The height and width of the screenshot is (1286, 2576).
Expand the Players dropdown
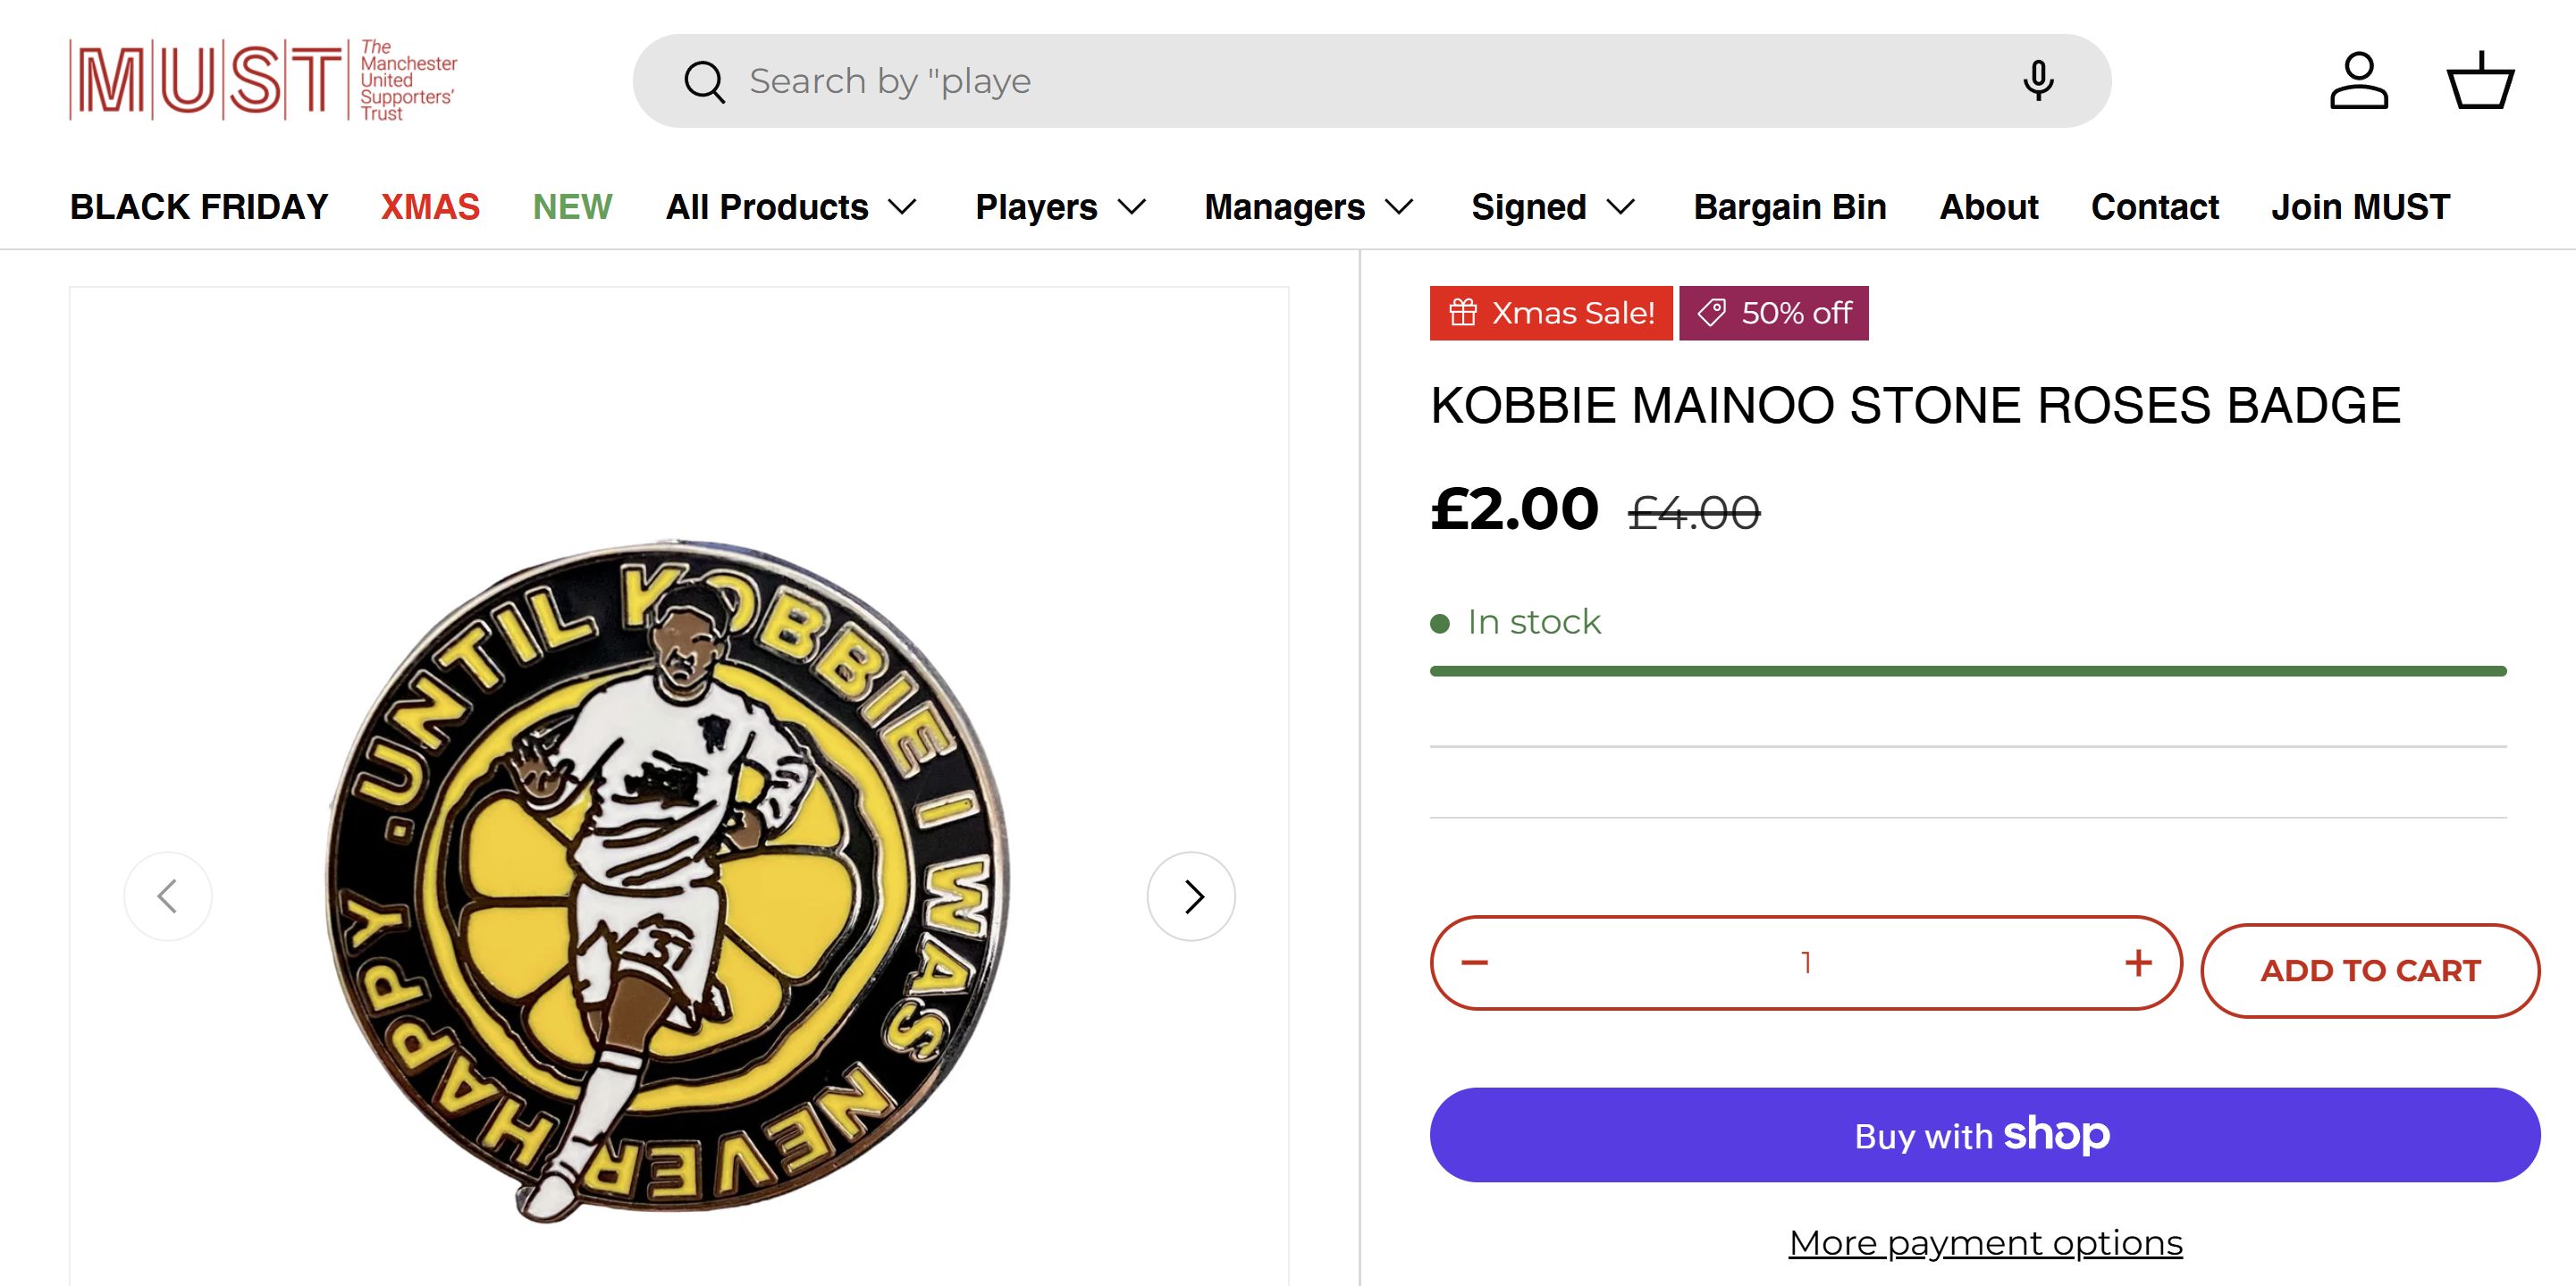pyautogui.click(x=1060, y=207)
